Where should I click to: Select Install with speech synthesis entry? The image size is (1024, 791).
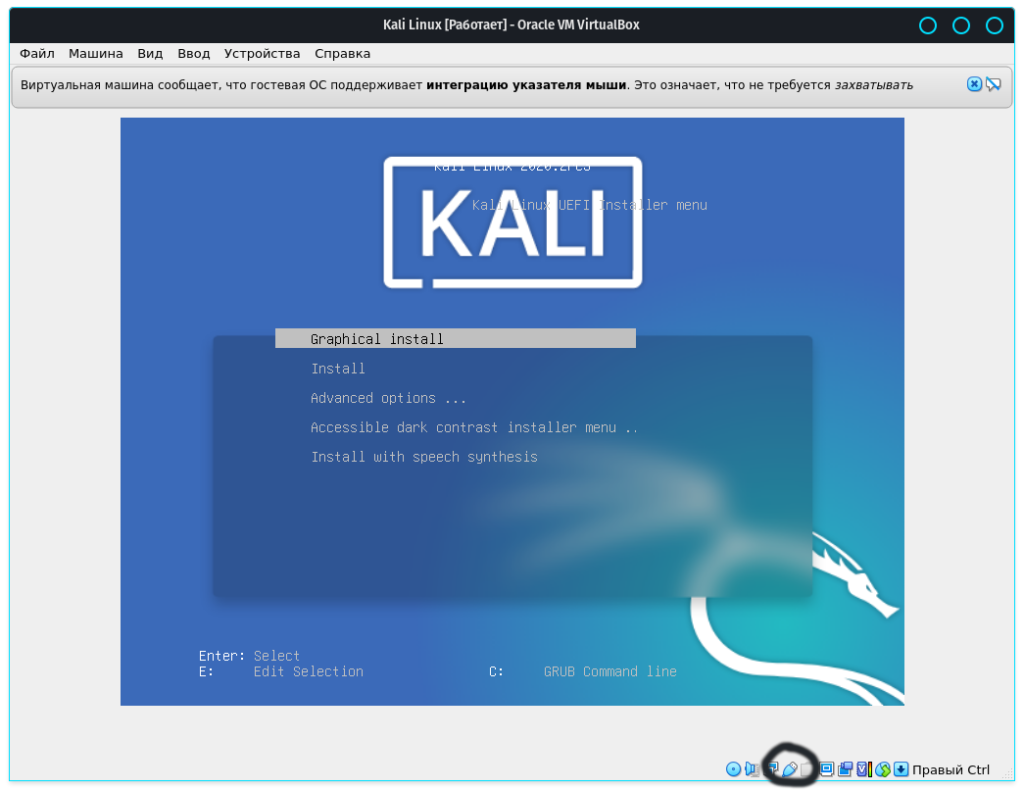click(424, 457)
